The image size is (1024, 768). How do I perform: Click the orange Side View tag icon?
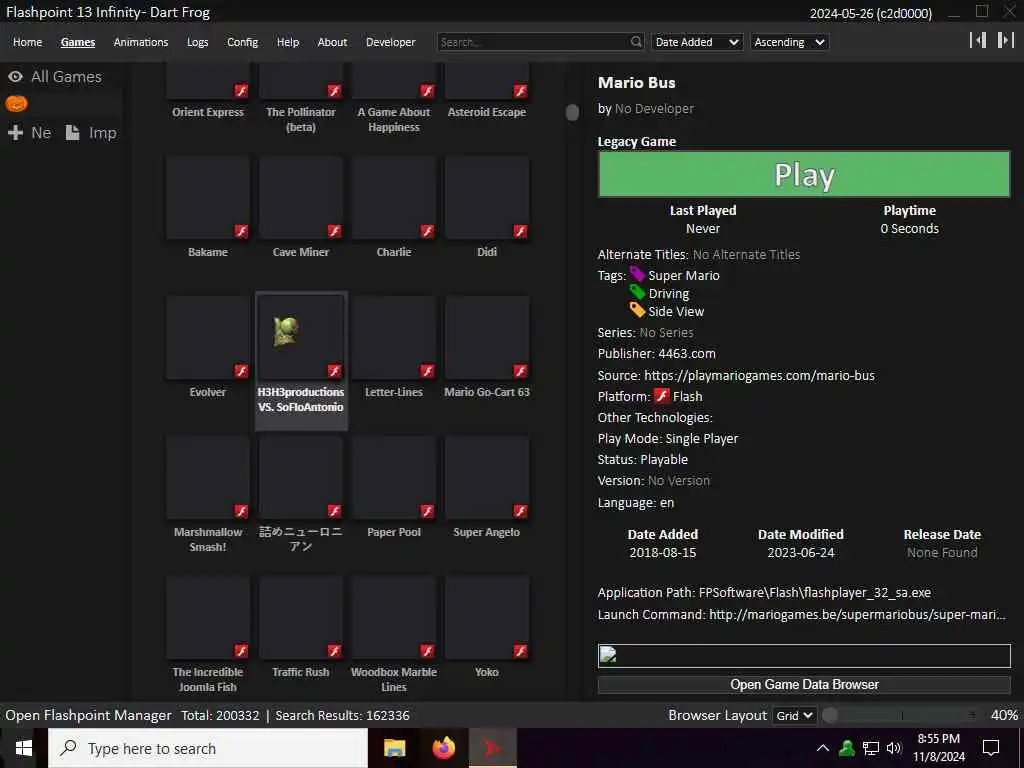(637, 310)
